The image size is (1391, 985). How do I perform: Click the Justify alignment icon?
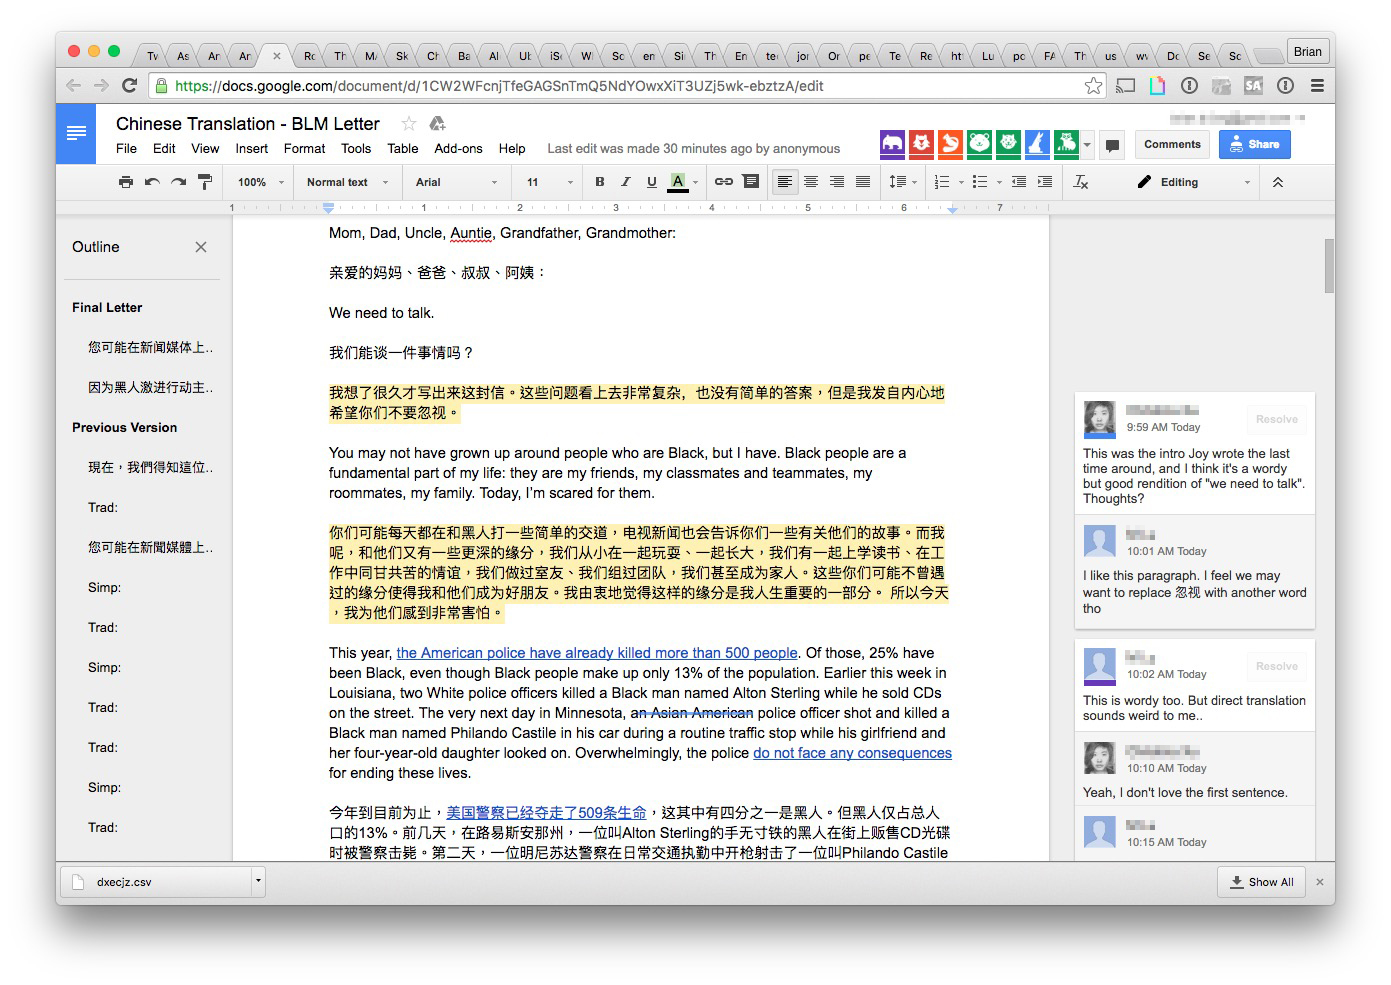click(862, 182)
